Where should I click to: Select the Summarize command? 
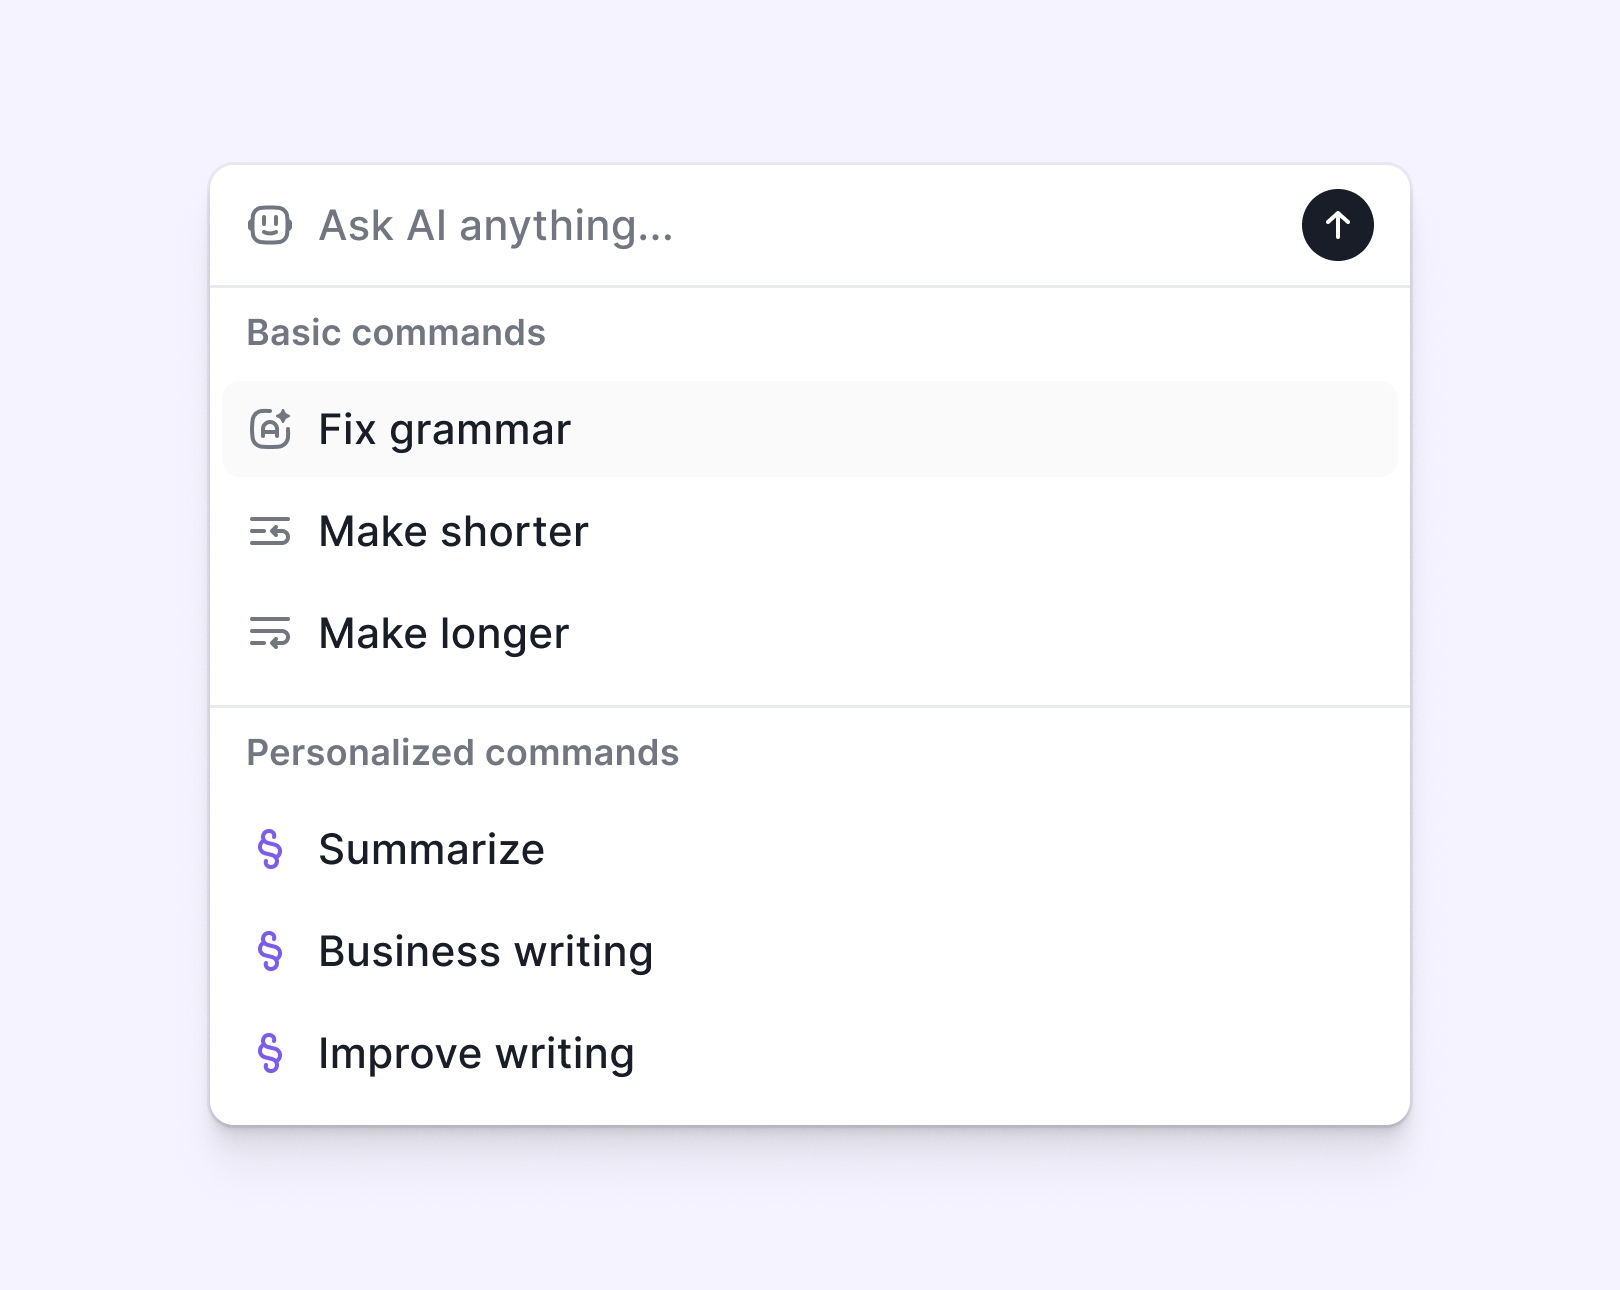(430, 849)
